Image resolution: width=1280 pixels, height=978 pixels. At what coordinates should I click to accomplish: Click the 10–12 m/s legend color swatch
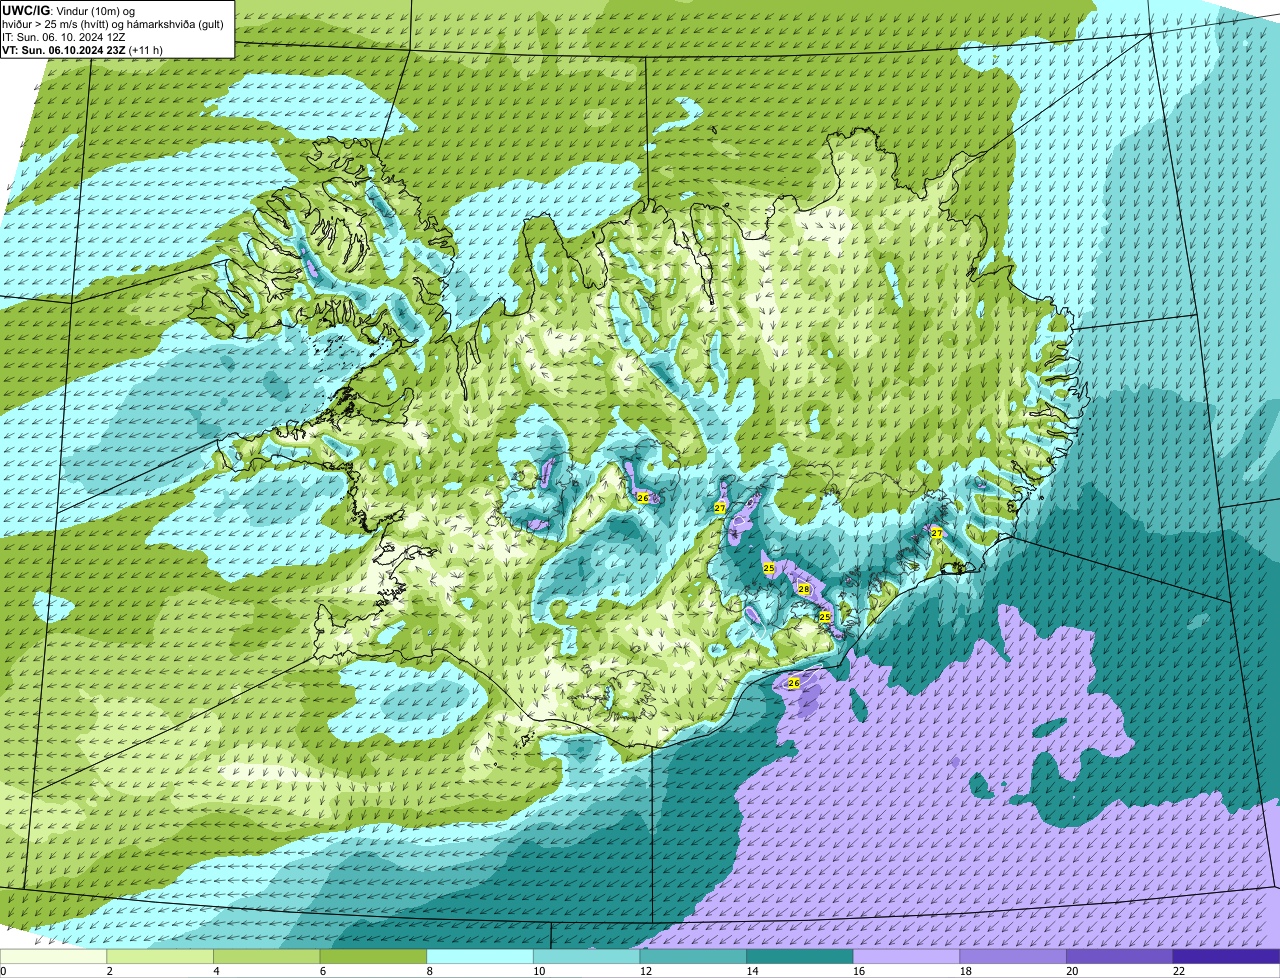point(587,956)
